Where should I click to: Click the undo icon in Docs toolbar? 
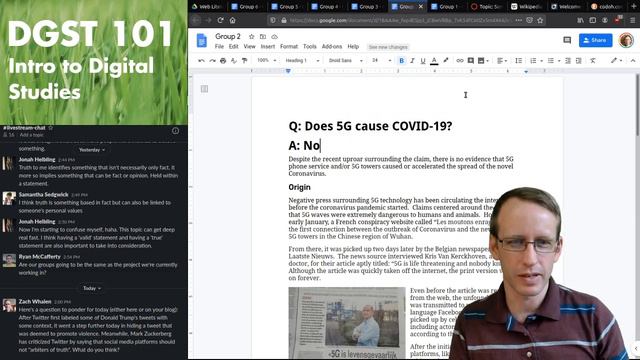click(201, 60)
